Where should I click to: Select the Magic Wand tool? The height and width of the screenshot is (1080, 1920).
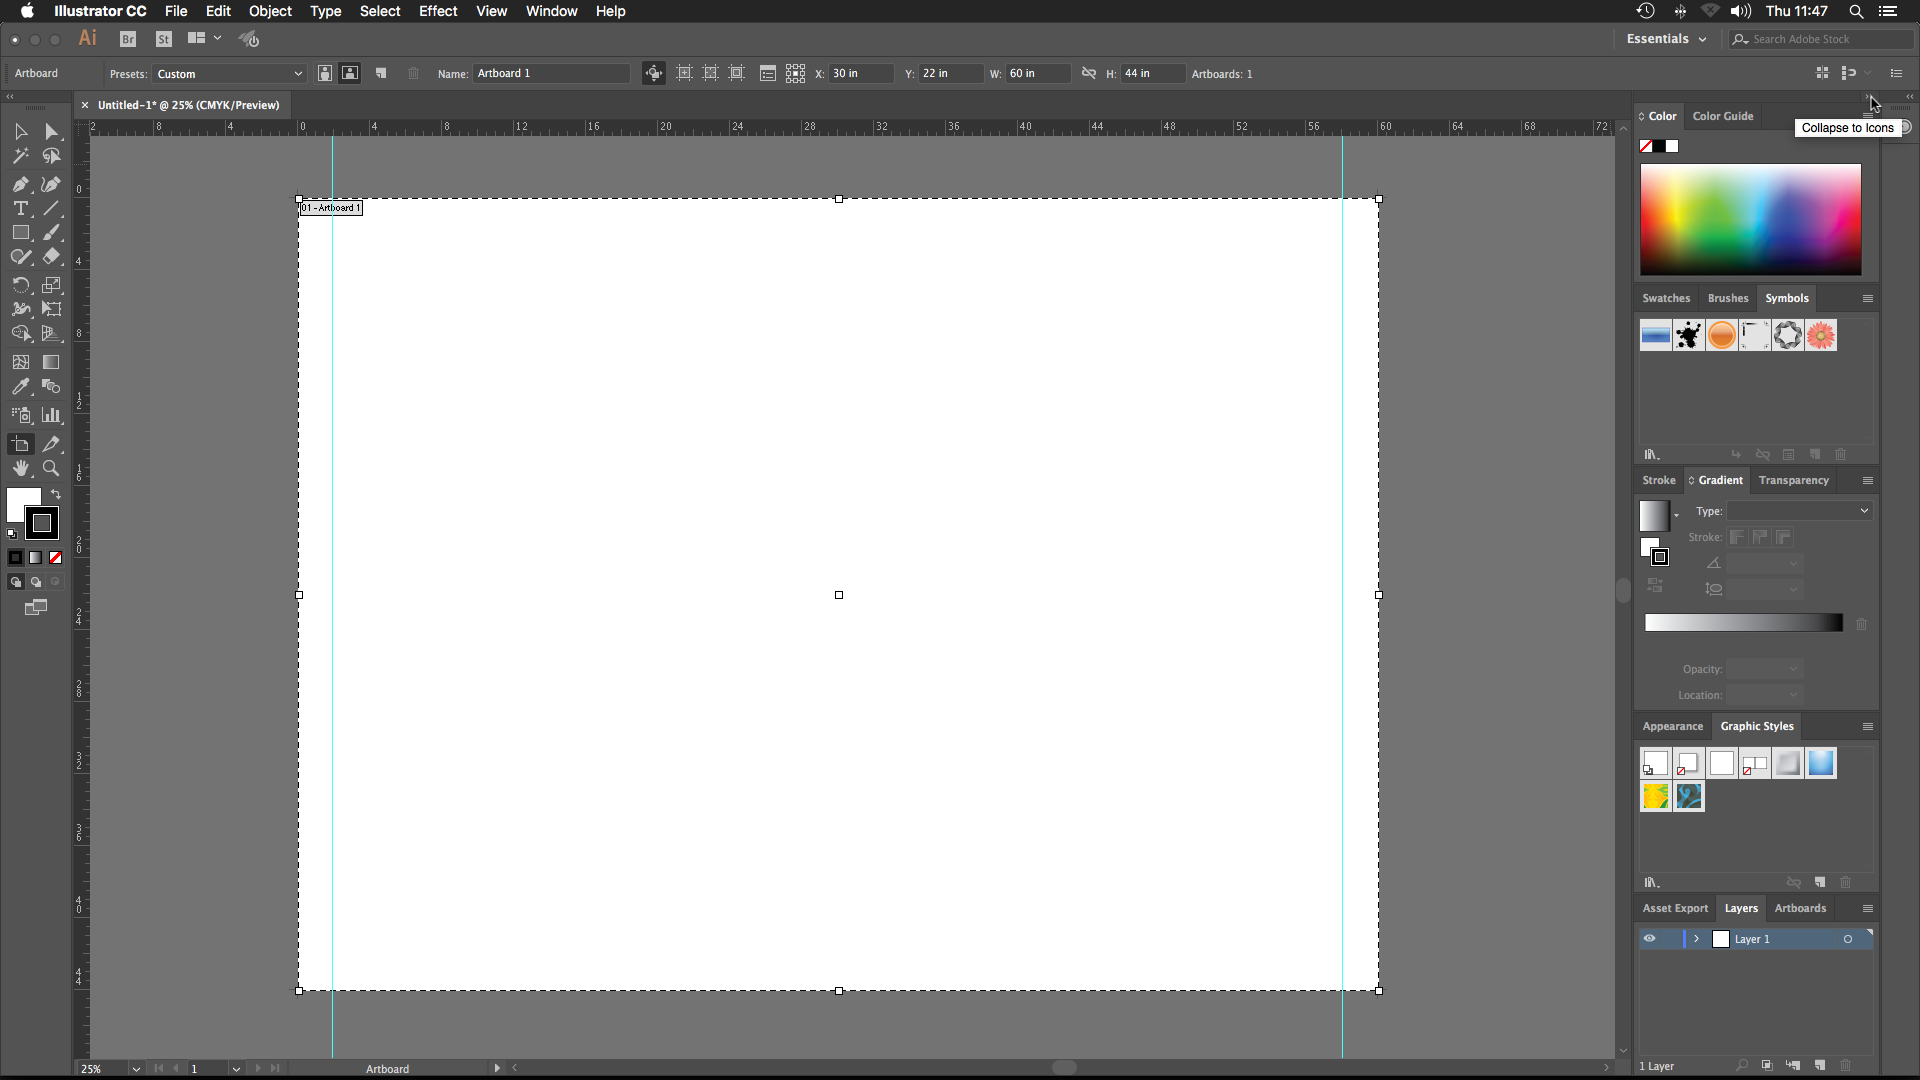21,156
